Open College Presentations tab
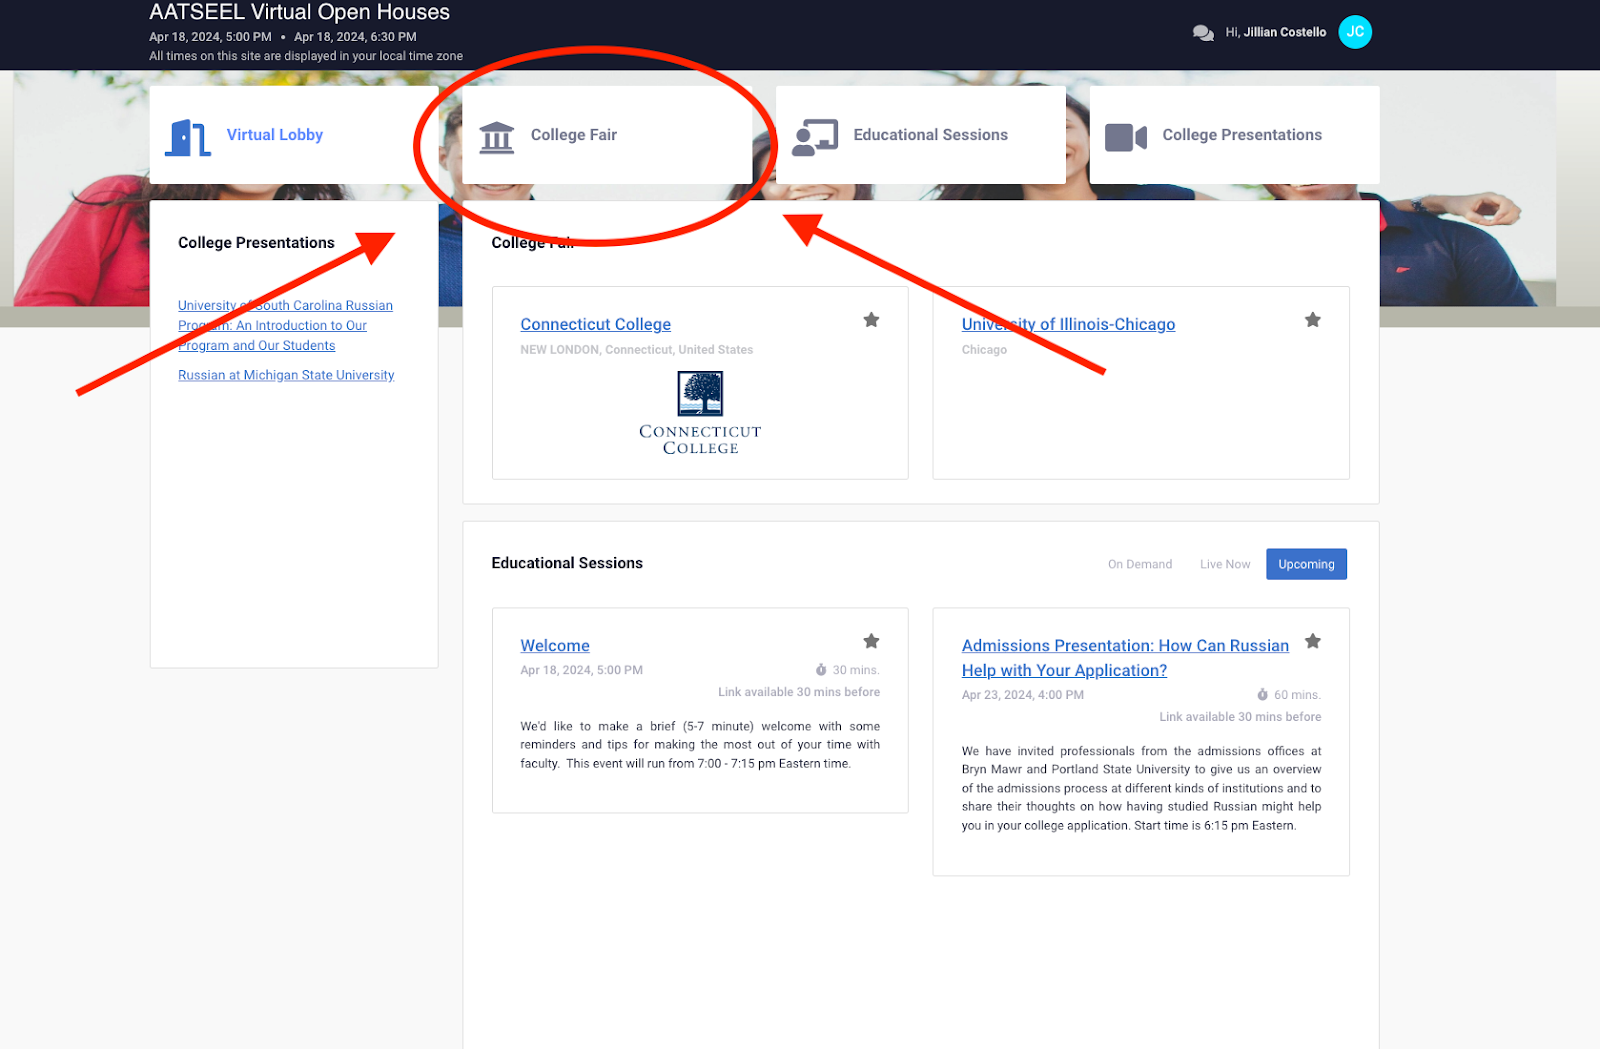The height and width of the screenshot is (1049, 1600). pyautogui.click(x=1234, y=135)
